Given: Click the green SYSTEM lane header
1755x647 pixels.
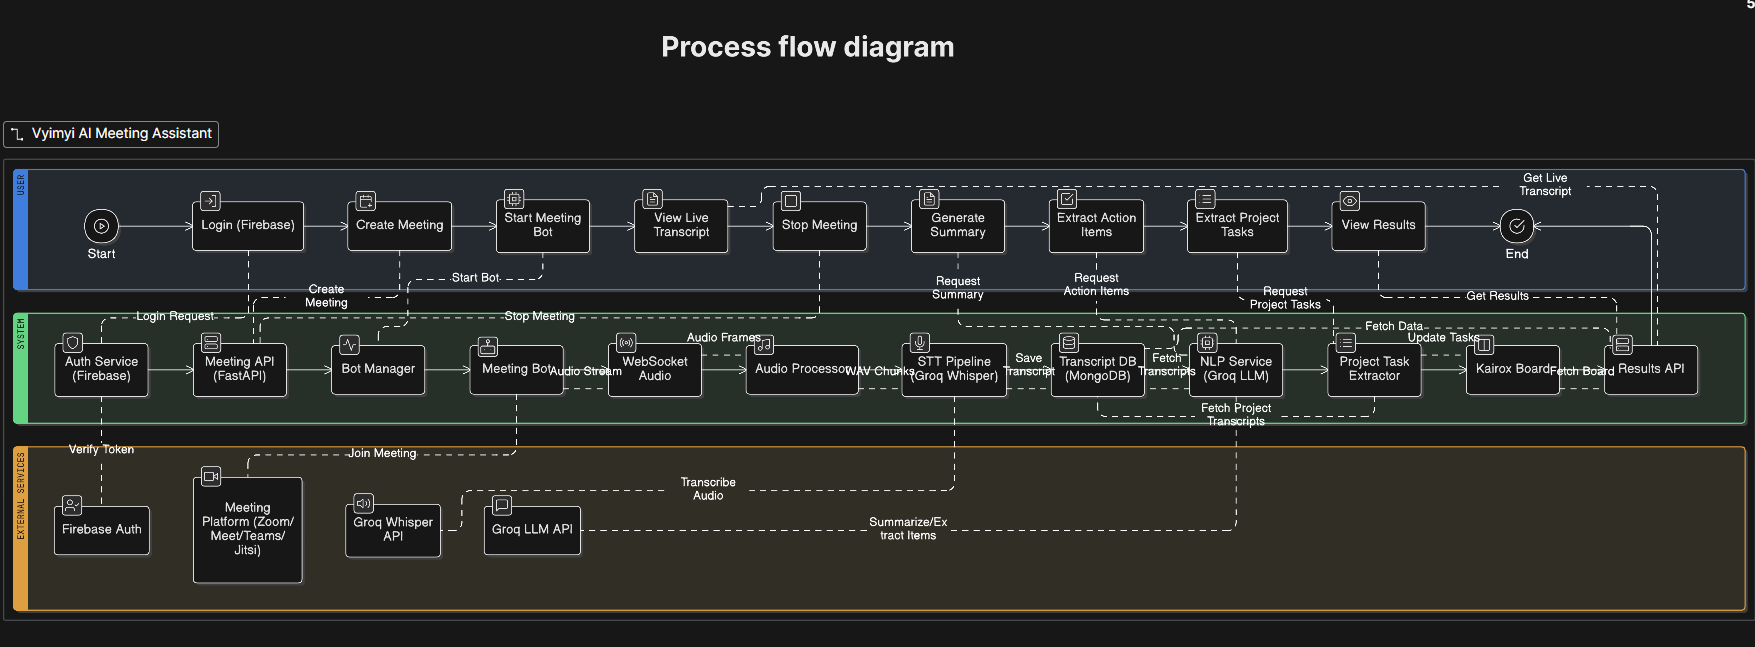Looking at the screenshot, I should click(21, 369).
